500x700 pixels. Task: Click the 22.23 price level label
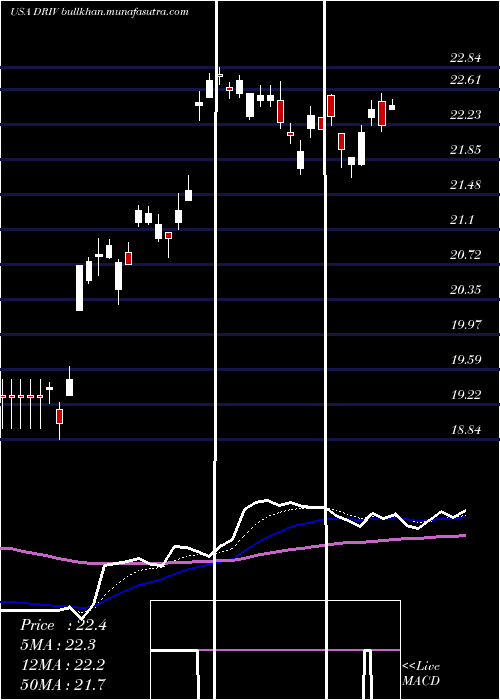click(466, 115)
